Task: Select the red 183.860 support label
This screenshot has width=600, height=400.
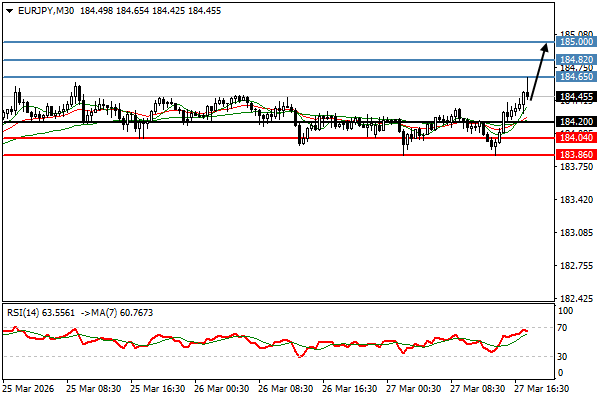Action: [577, 155]
